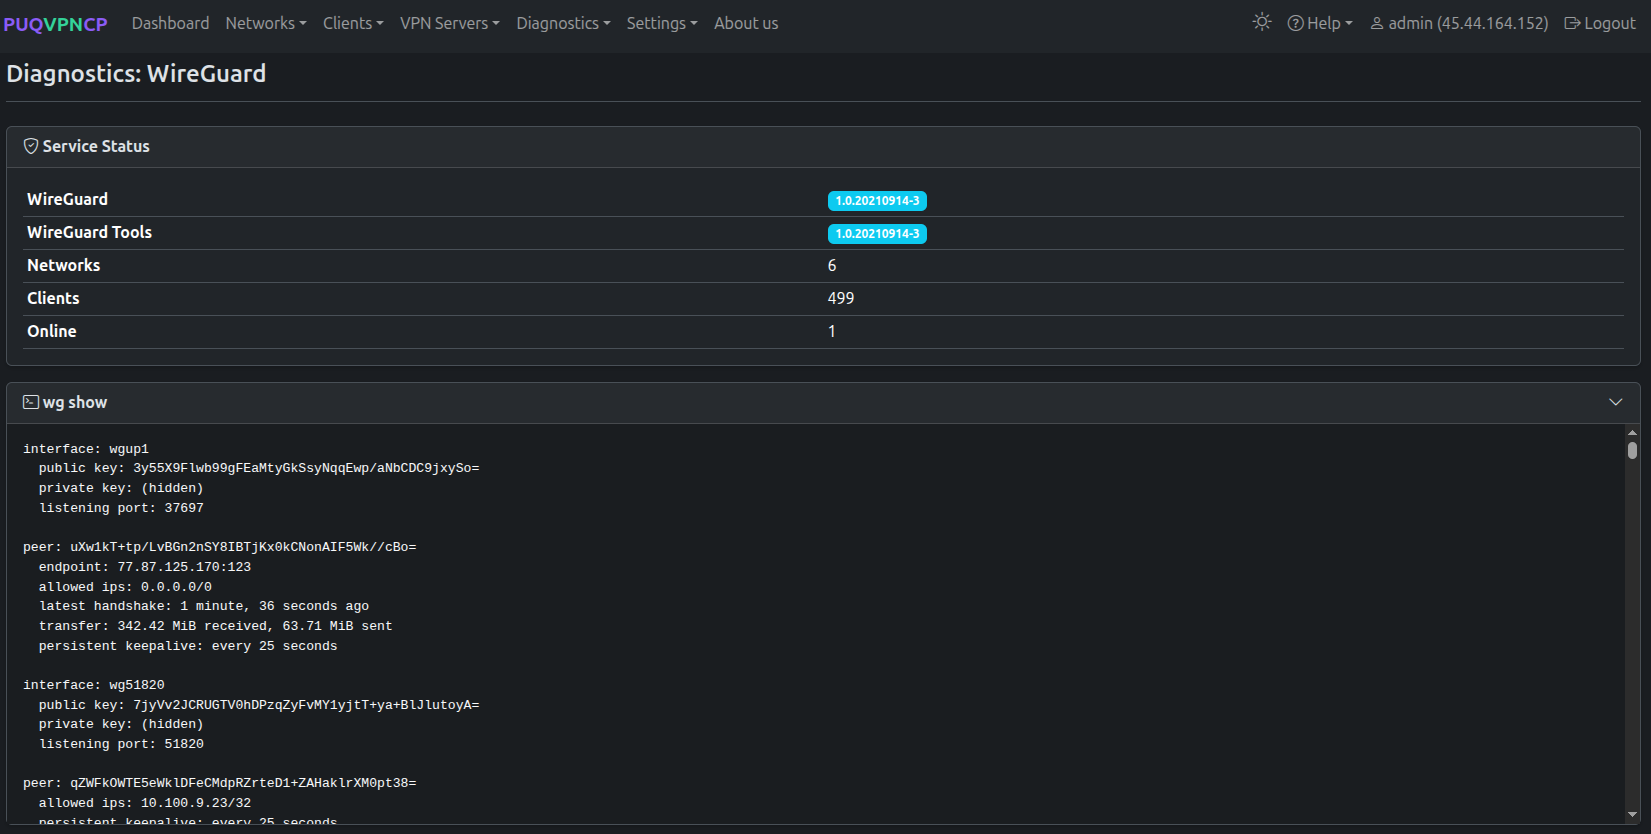Screen dimensions: 1651x834
Task: Click the Service Status shield icon
Action: coord(31,146)
